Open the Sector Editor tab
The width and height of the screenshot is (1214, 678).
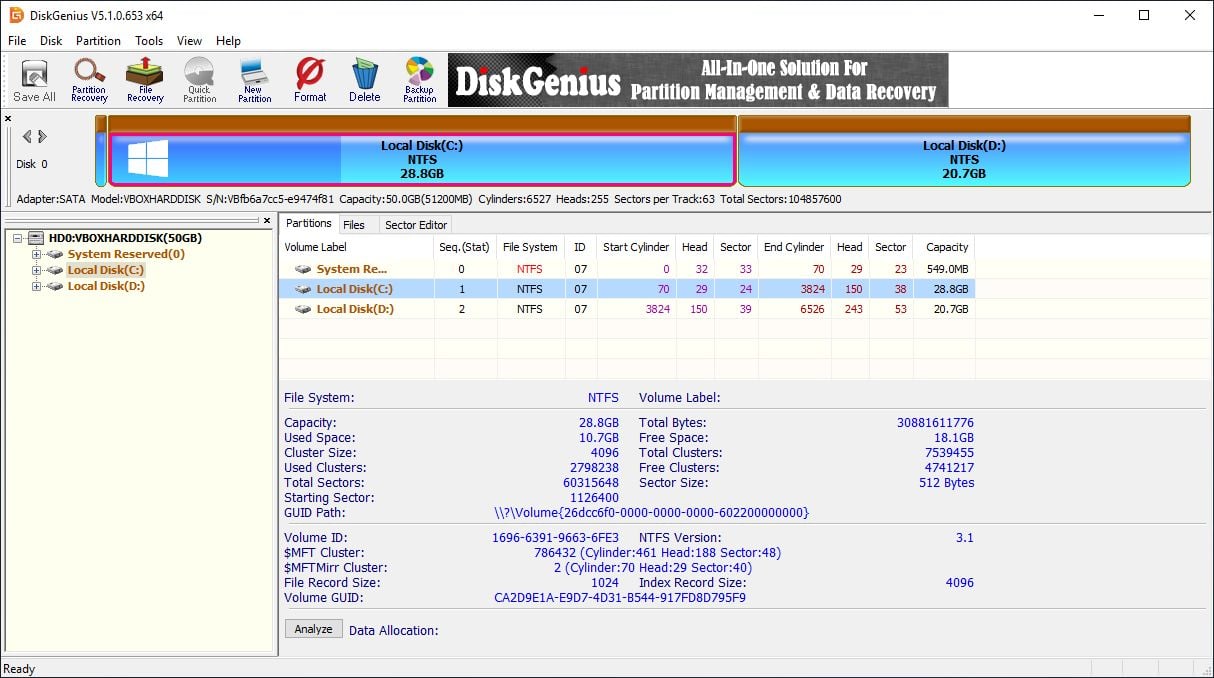[x=415, y=224]
